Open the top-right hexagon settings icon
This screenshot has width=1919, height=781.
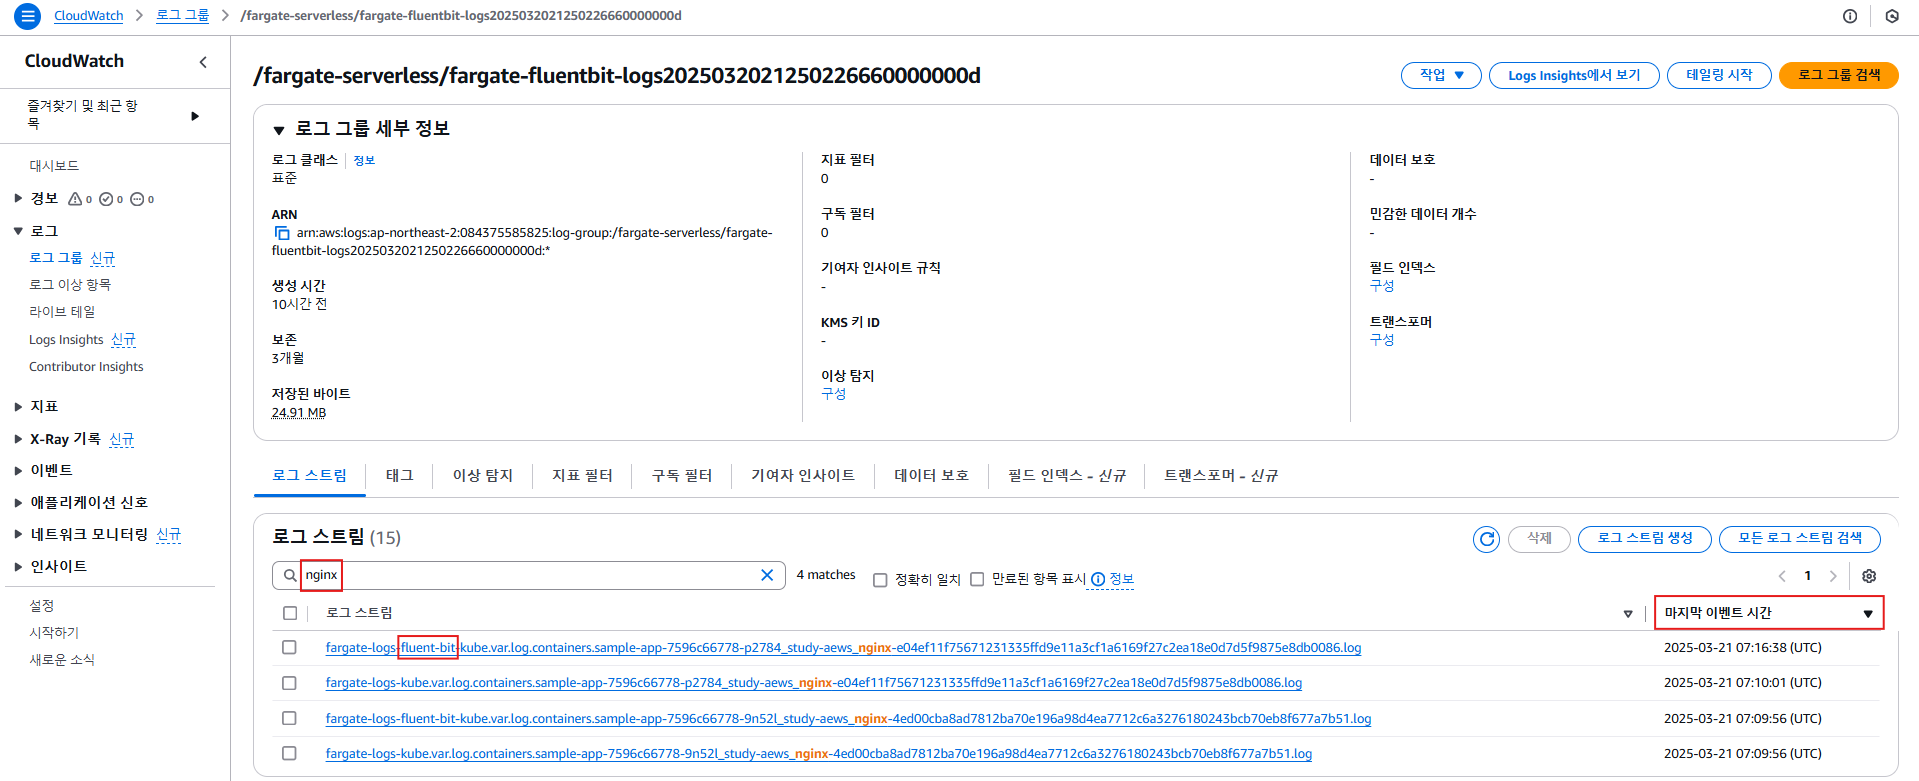click(1892, 16)
